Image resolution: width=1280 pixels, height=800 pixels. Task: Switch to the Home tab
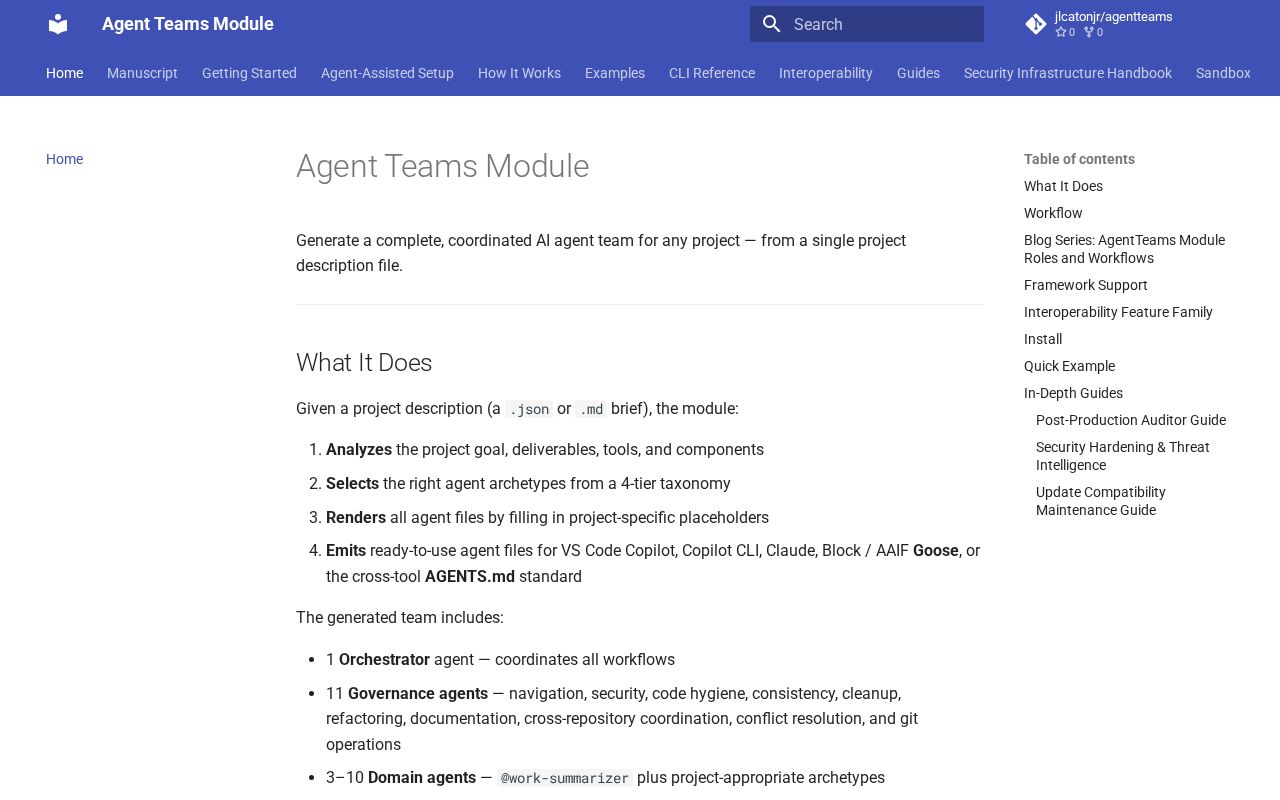(64, 73)
